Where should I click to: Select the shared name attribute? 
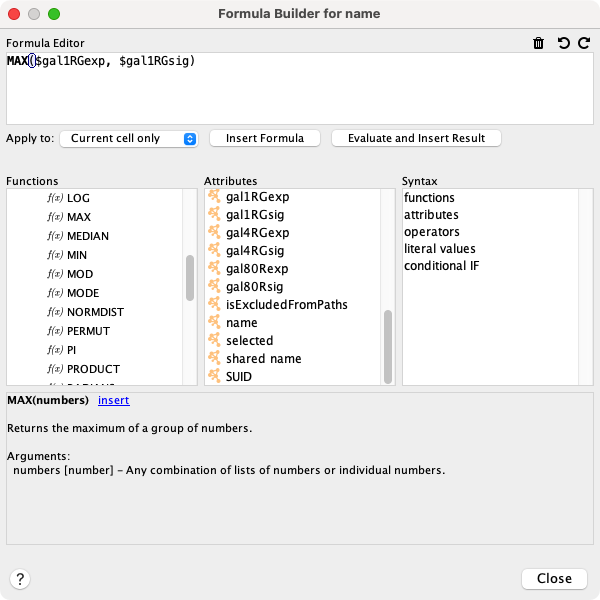pyautogui.click(x=263, y=359)
